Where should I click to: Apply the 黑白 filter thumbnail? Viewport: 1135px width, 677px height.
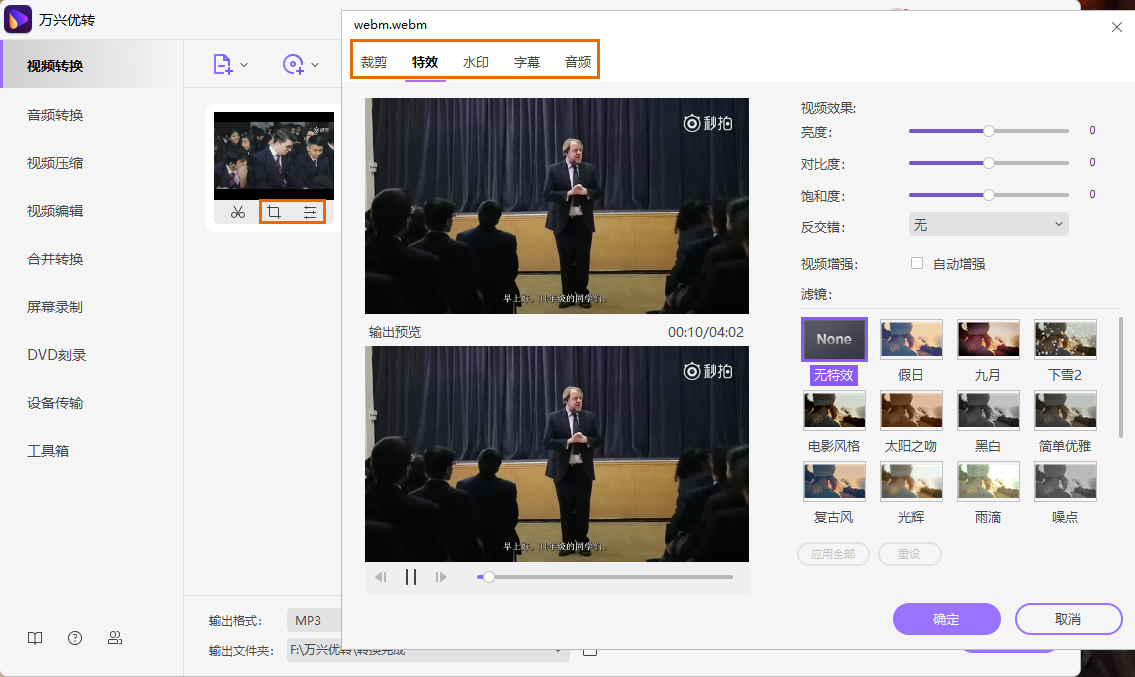(x=988, y=410)
